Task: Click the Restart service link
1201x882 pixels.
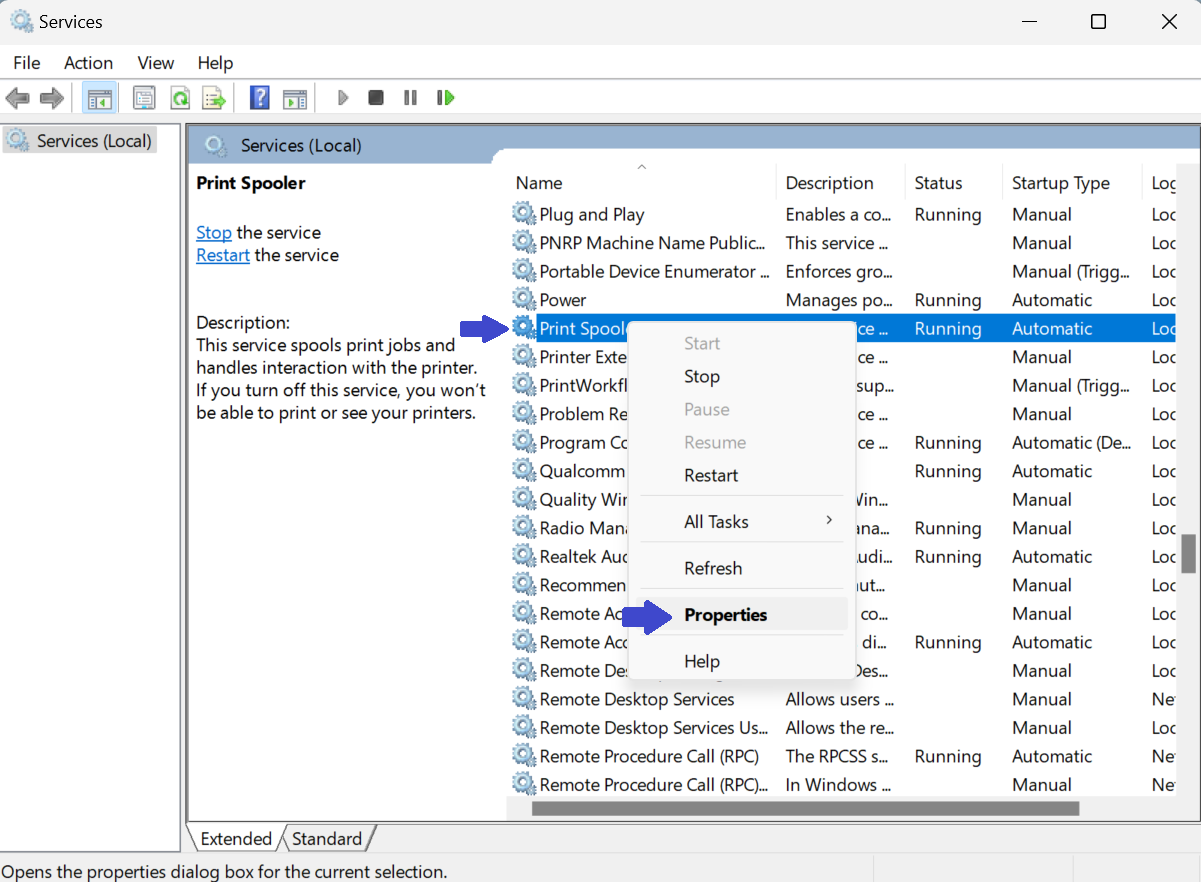Action: coord(222,255)
